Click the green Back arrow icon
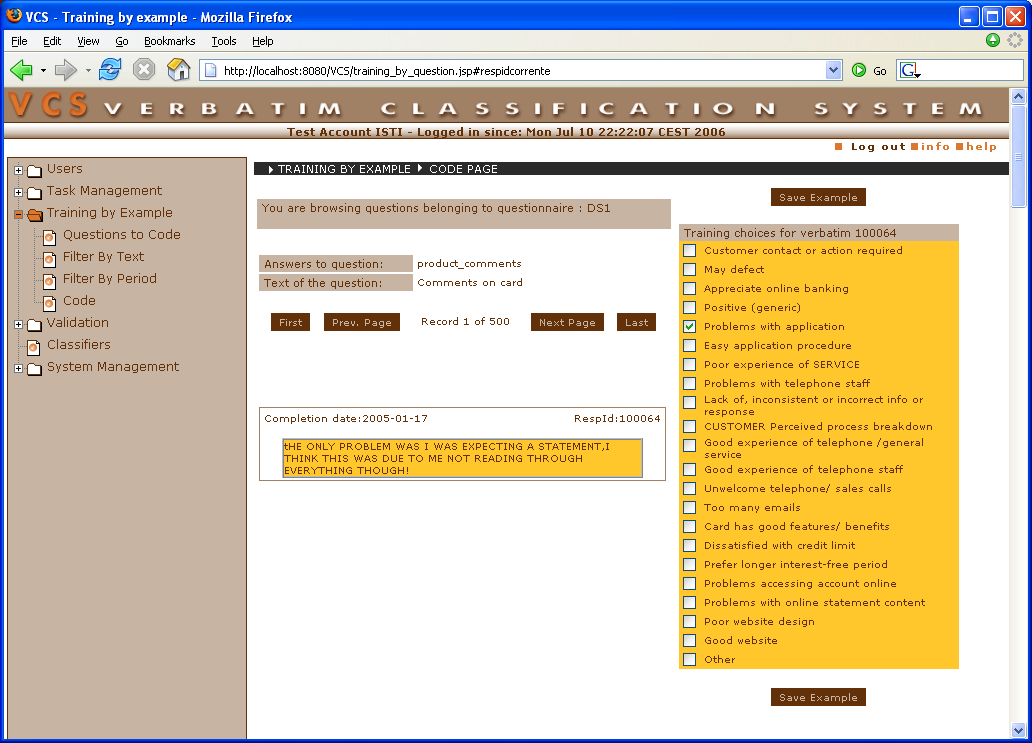This screenshot has width=1032, height=743. tap(21, 70)
